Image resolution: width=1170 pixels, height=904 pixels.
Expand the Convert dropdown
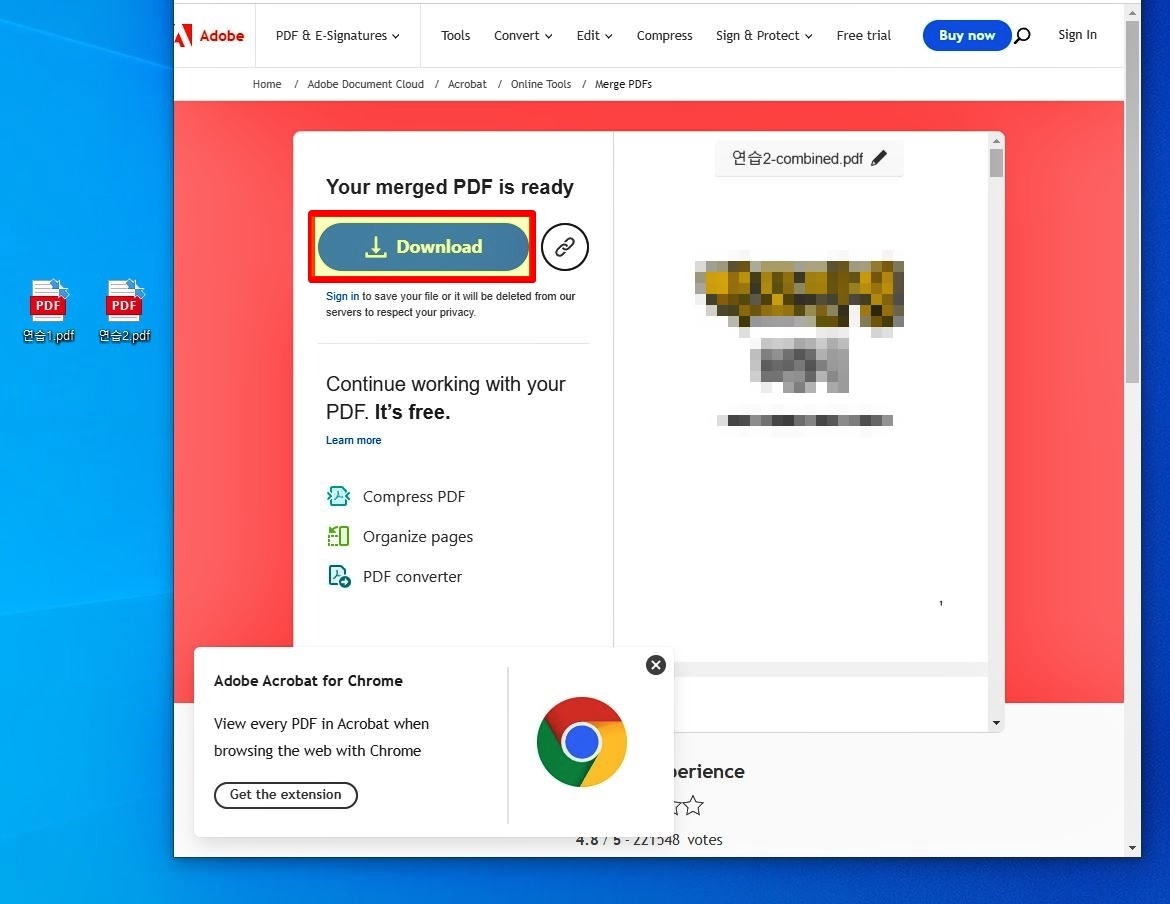[523, 35]
